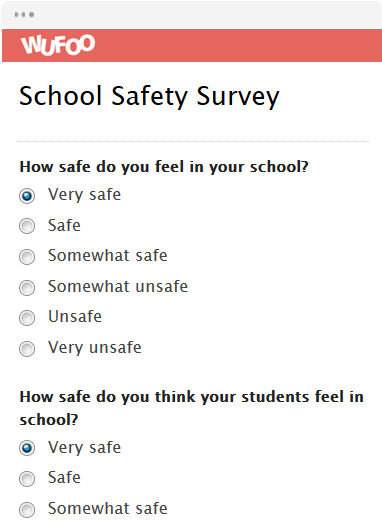The height and width of the screenshot is (527, 382).
Task: Click 'Somewhat safe' label text in first question
Action: 108,255
